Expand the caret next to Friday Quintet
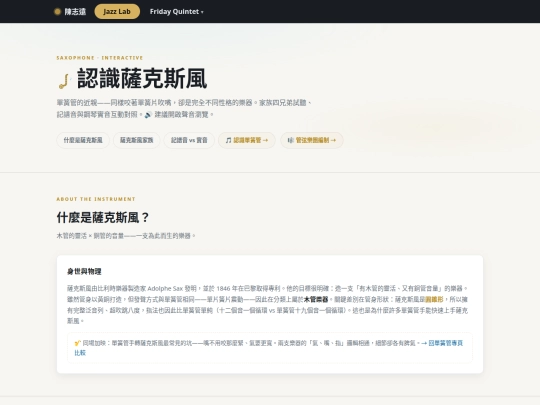This screenshot has height=405, width=540. pyautogui.click(x=202, y=12)
